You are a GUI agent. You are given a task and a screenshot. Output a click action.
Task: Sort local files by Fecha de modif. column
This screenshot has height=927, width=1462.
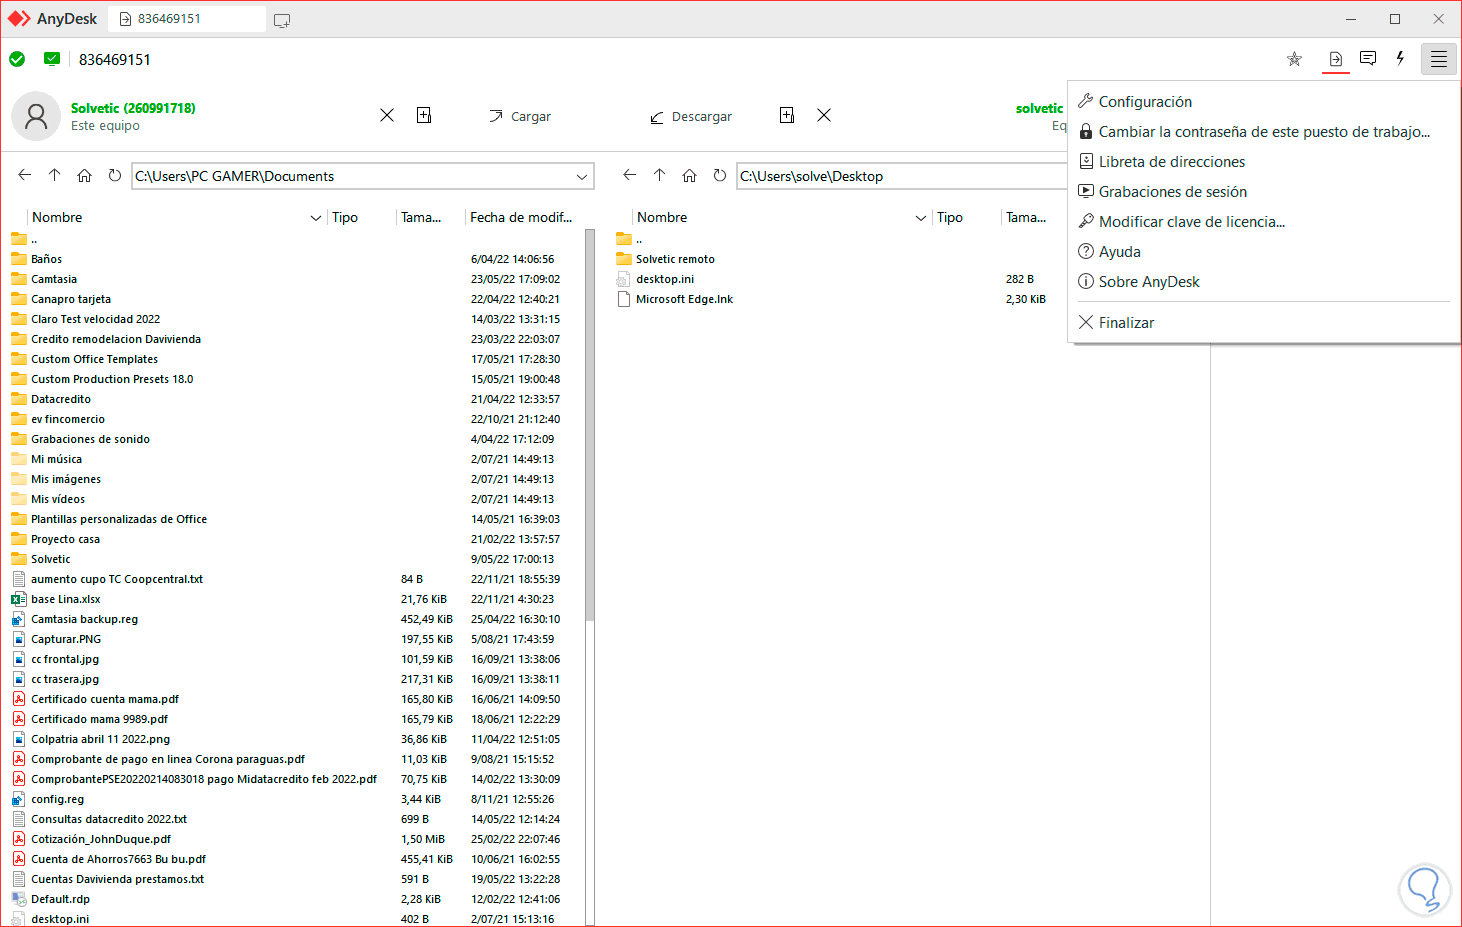click(522, 217)
